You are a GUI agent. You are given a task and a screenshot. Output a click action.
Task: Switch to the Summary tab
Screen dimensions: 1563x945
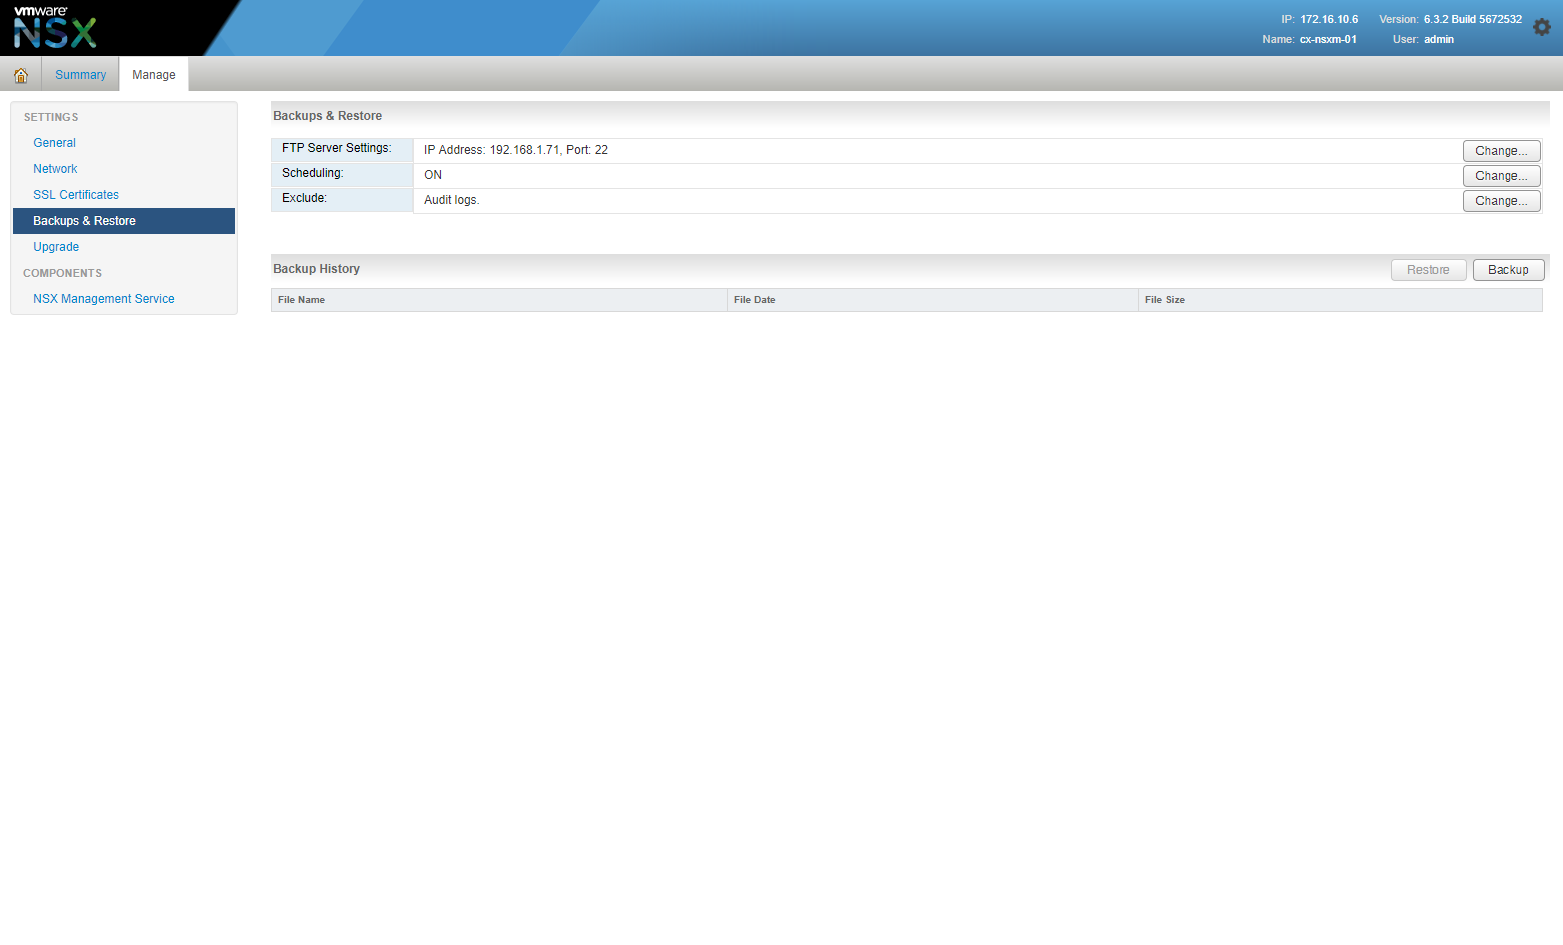pos(80,75)
